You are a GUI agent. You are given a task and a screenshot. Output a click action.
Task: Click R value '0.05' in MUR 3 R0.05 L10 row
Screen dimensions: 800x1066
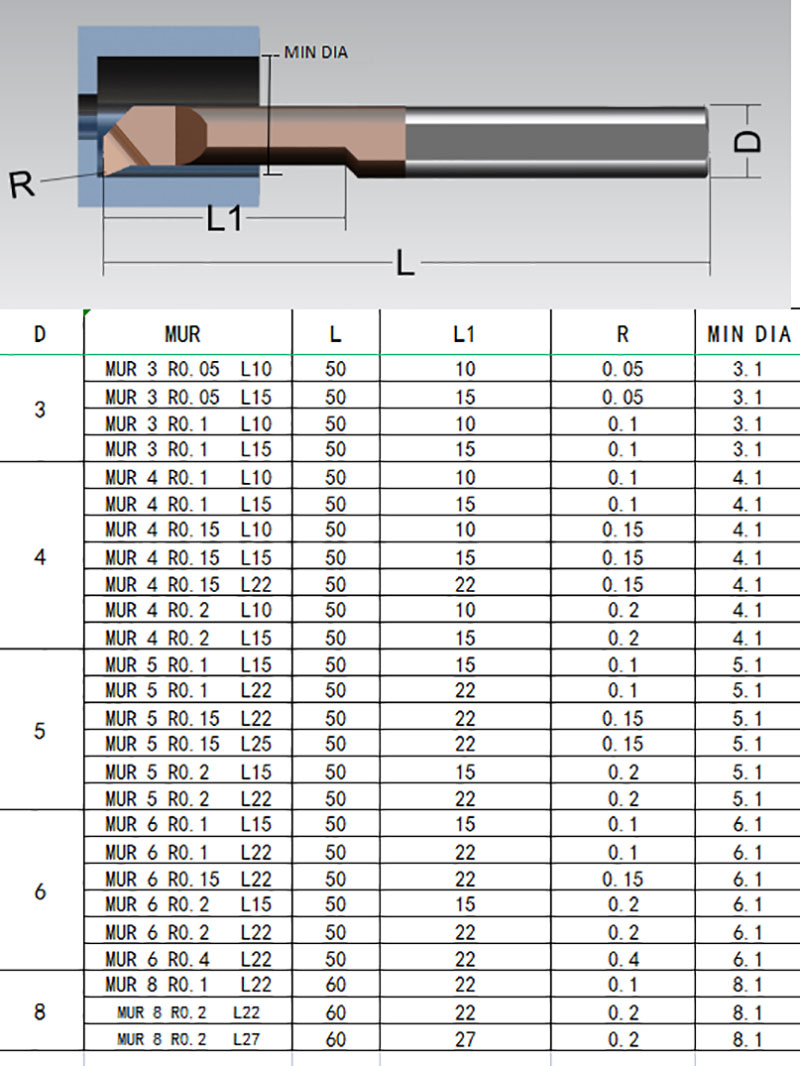[623, 369]
